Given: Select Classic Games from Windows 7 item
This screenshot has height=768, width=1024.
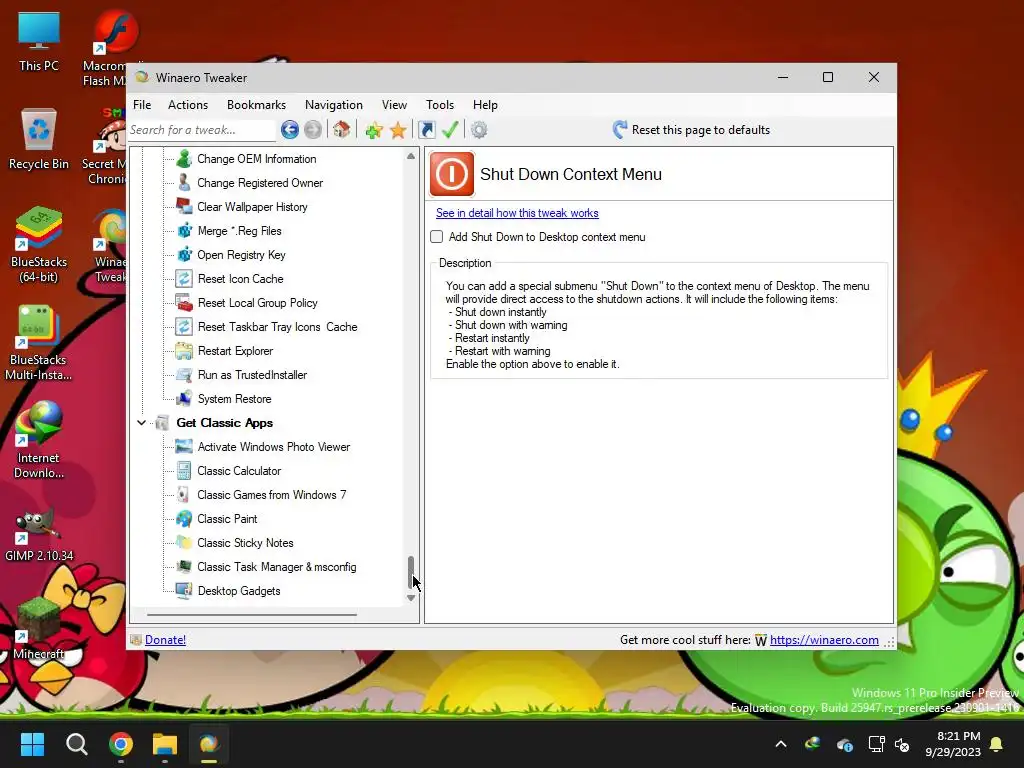Looking at the screenshot, I should [x=272, y=495].
